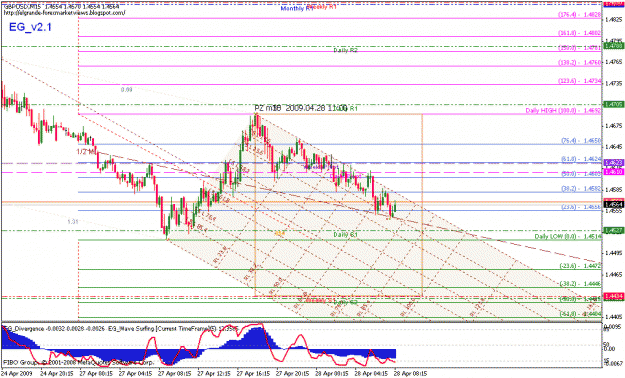Click the green 1.4705 price tag
The image size is (625, 378).
[613, 104]
